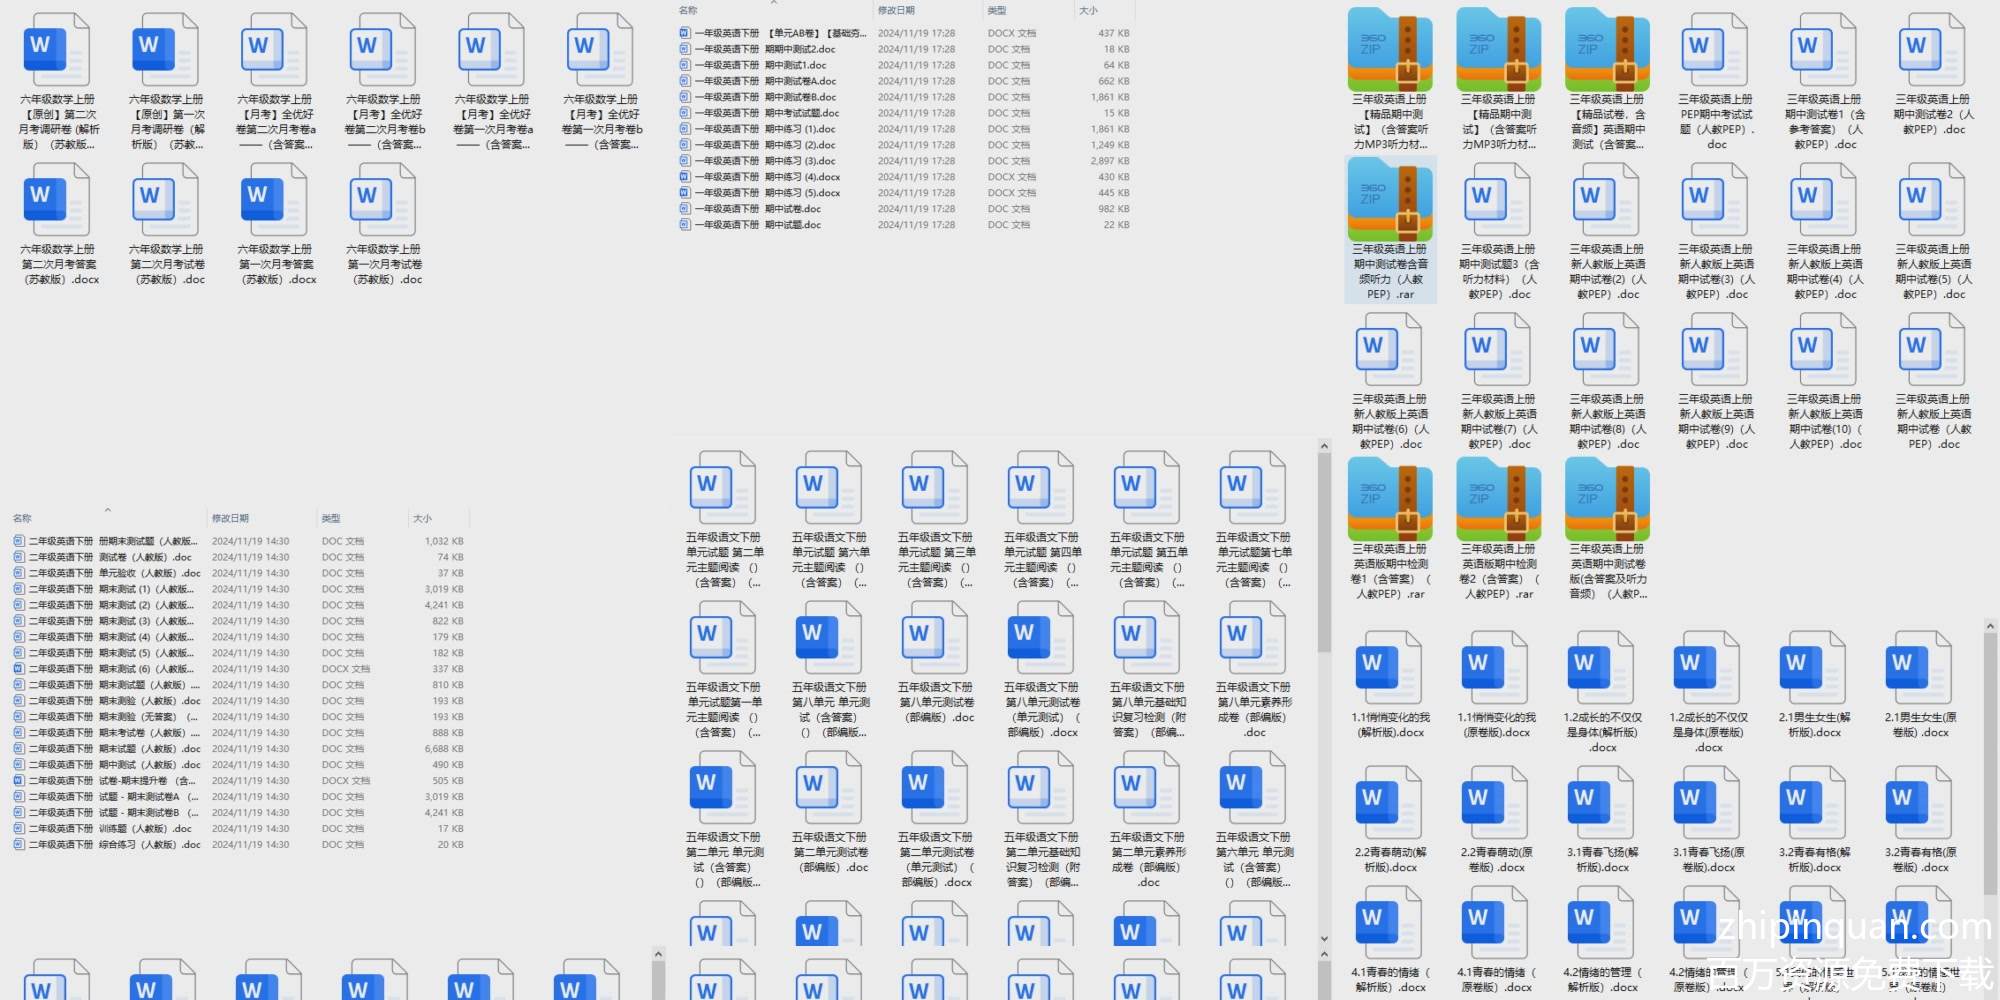The image size is (2000, 1000).
Task: Select 新人教版上英语期中试卷(2) document icon
Action: point(1607,200)
